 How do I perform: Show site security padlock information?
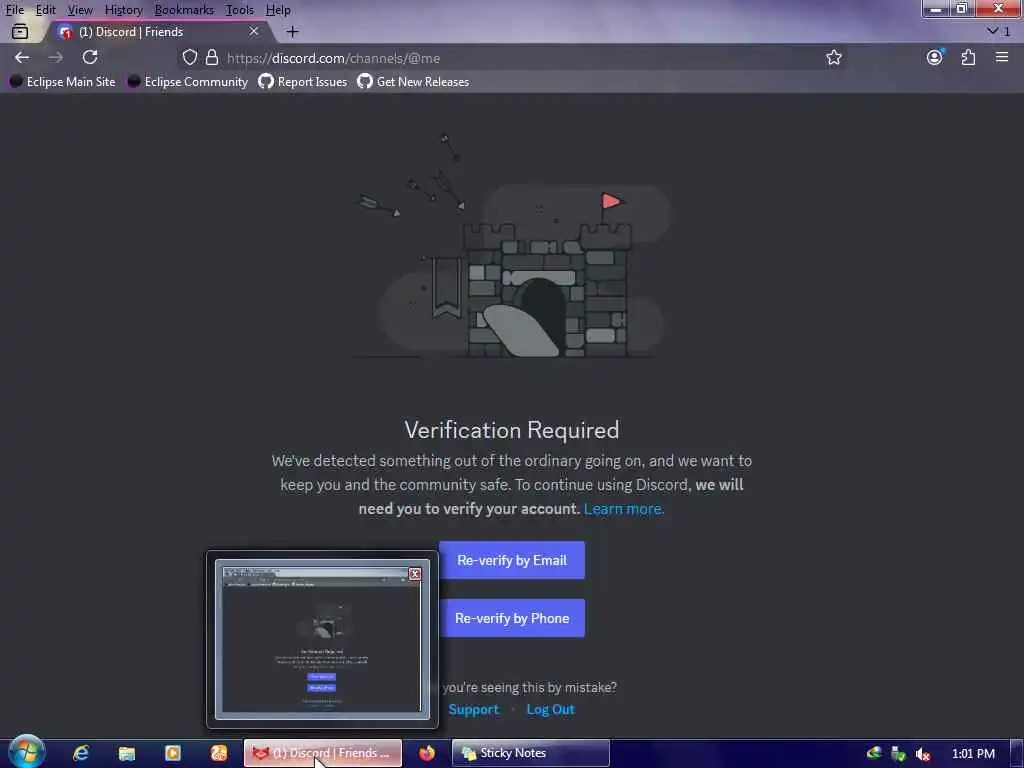[x=212, y=57]
